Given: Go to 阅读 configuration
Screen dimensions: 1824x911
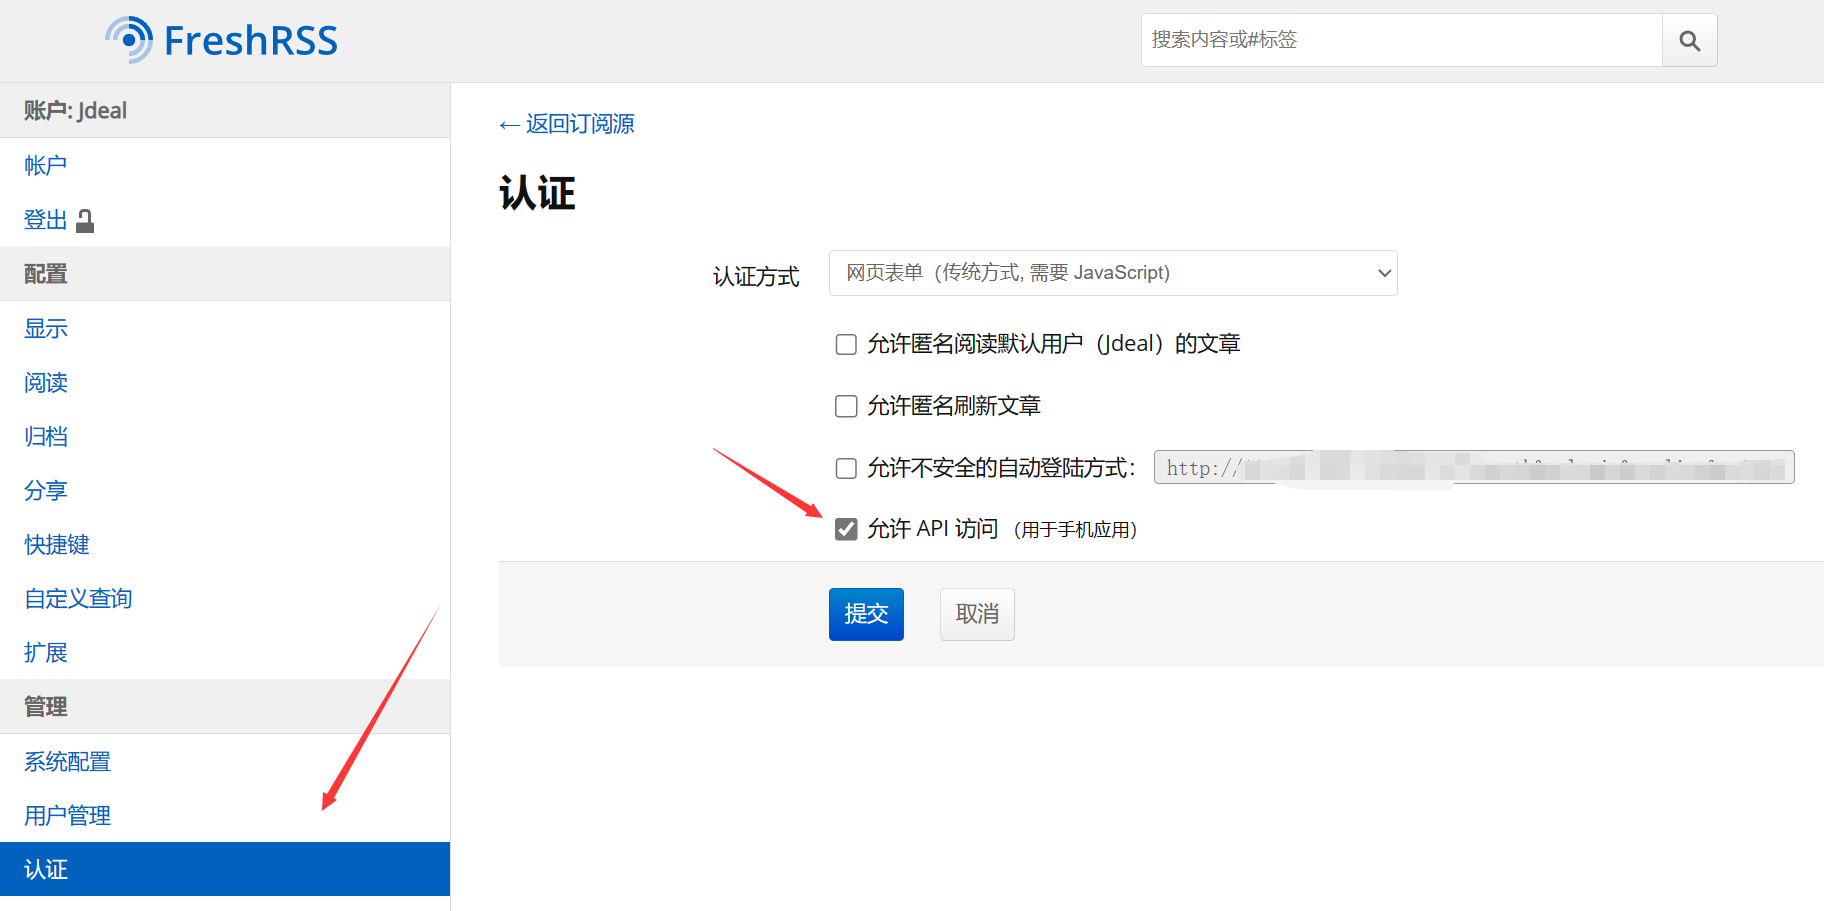Looking at the screenshot, I should point(46,382).
